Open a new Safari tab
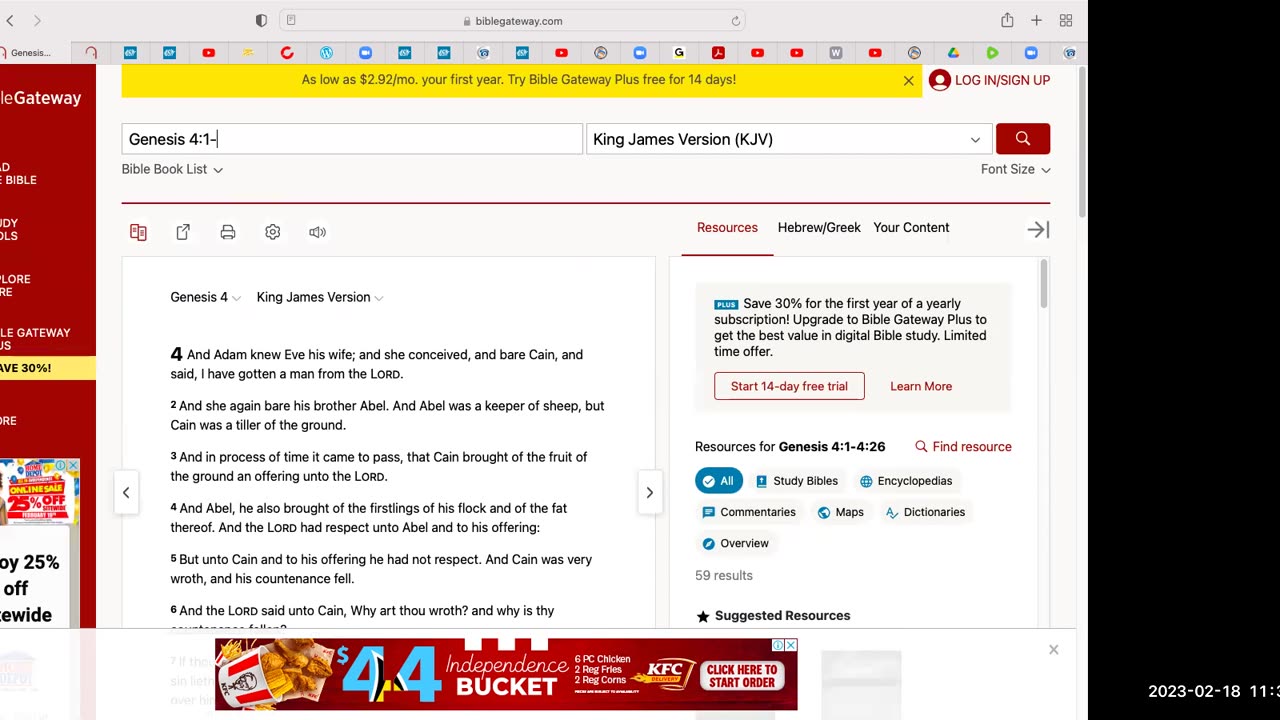Screen dimensions: 1280x720 pyautogui.click(x=1036, y=20)
